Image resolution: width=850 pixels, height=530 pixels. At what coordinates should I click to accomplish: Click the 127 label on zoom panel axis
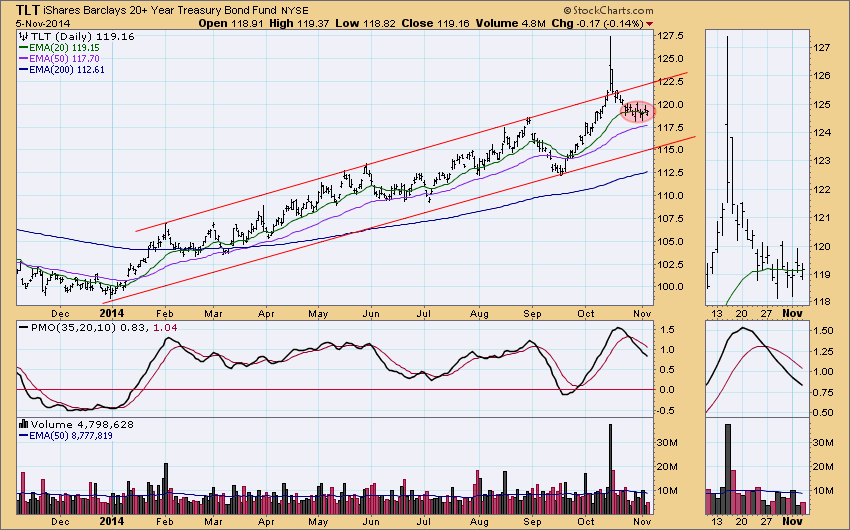(x=822, y=48)
